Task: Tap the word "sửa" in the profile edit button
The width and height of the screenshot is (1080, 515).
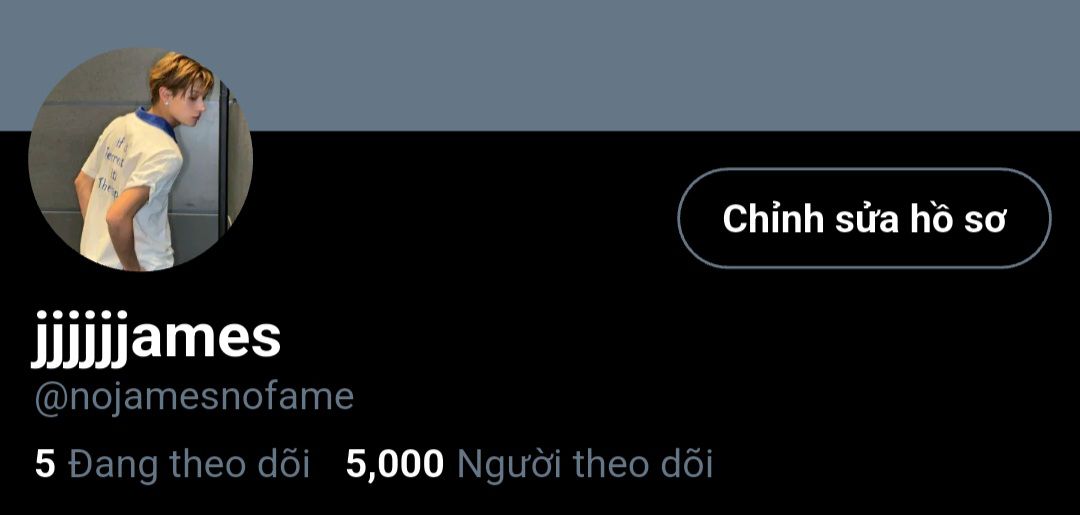Action: [857, 220]
